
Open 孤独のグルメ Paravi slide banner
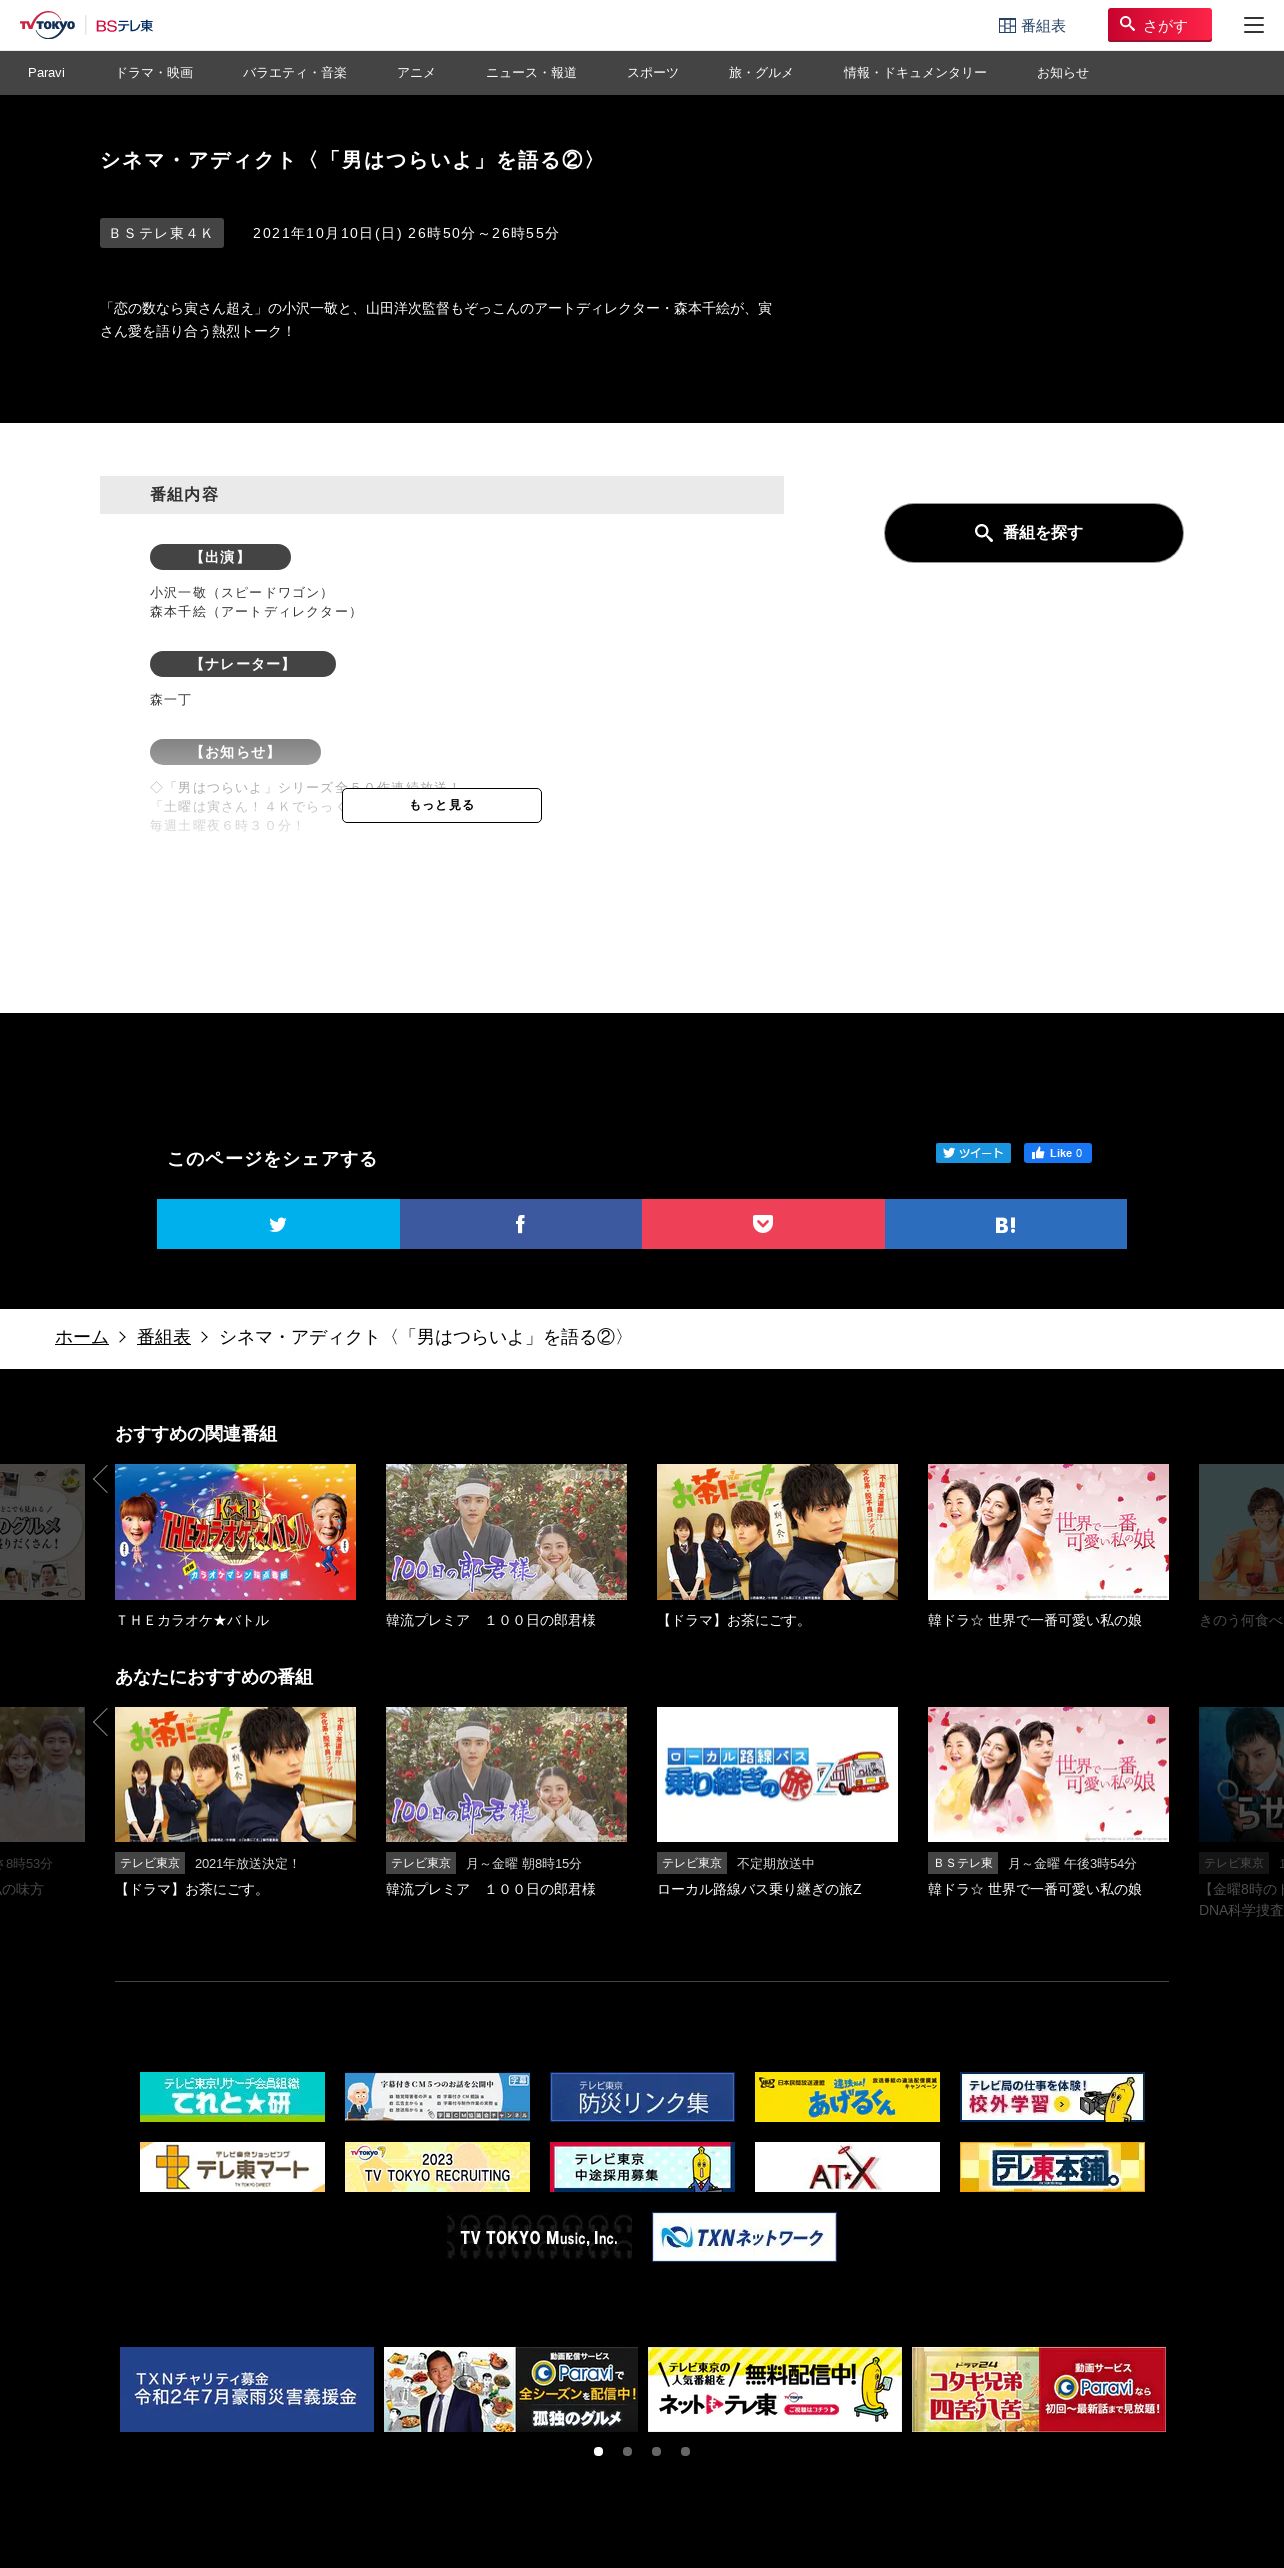(511, 2389)
